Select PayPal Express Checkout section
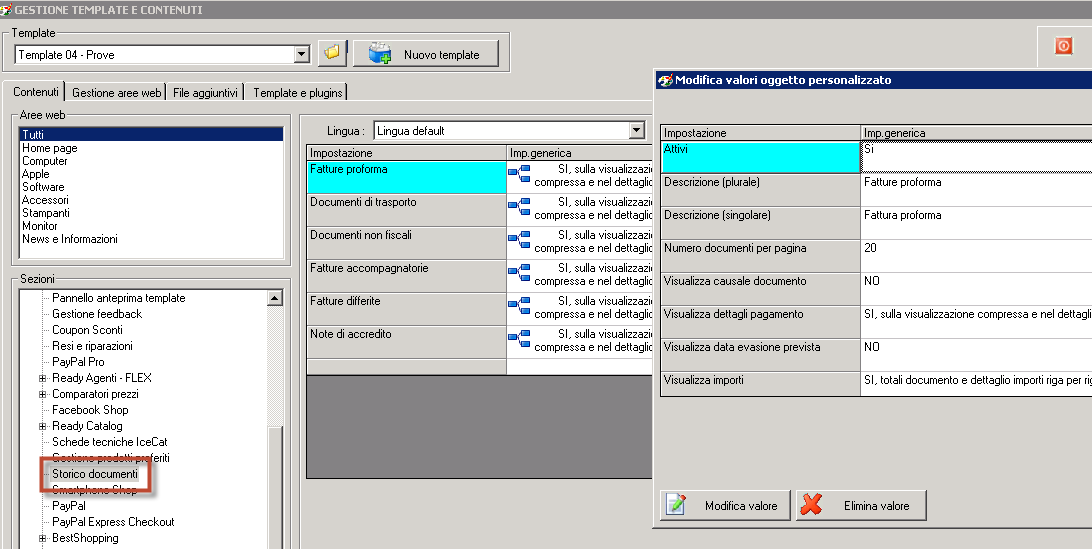 coord(113,523)
